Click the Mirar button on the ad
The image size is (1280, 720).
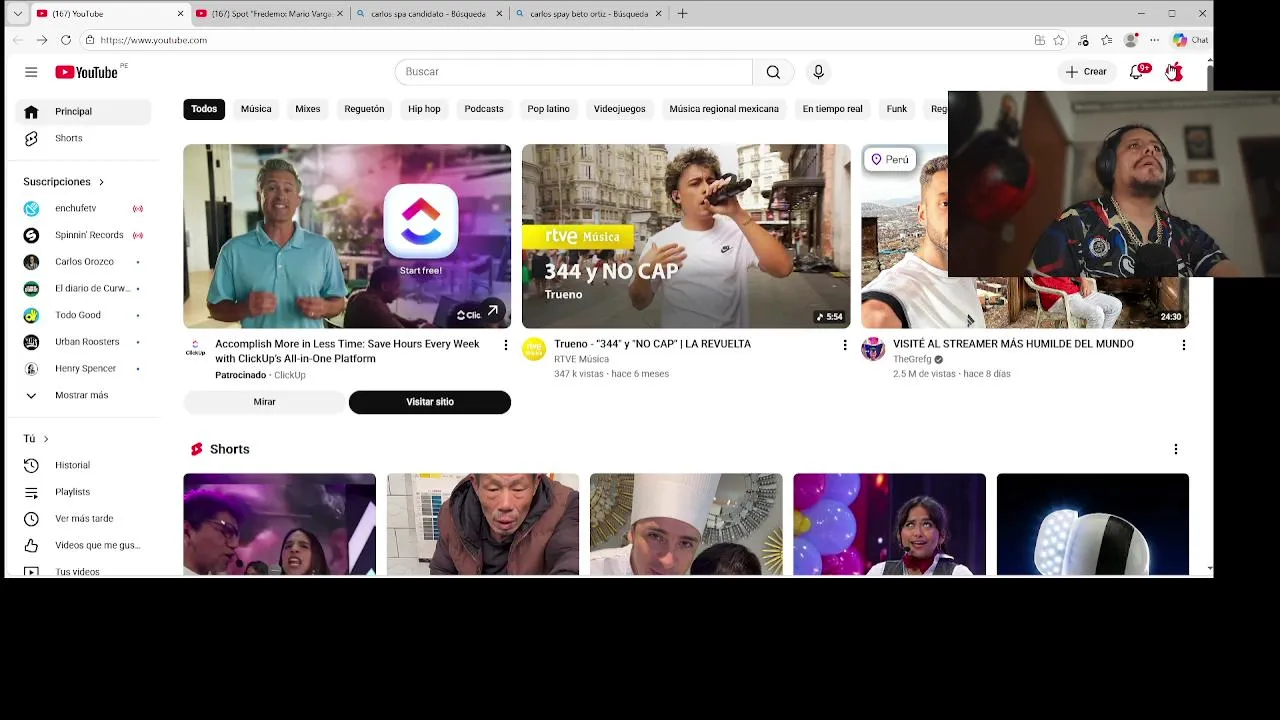click(x=264, y=402)
